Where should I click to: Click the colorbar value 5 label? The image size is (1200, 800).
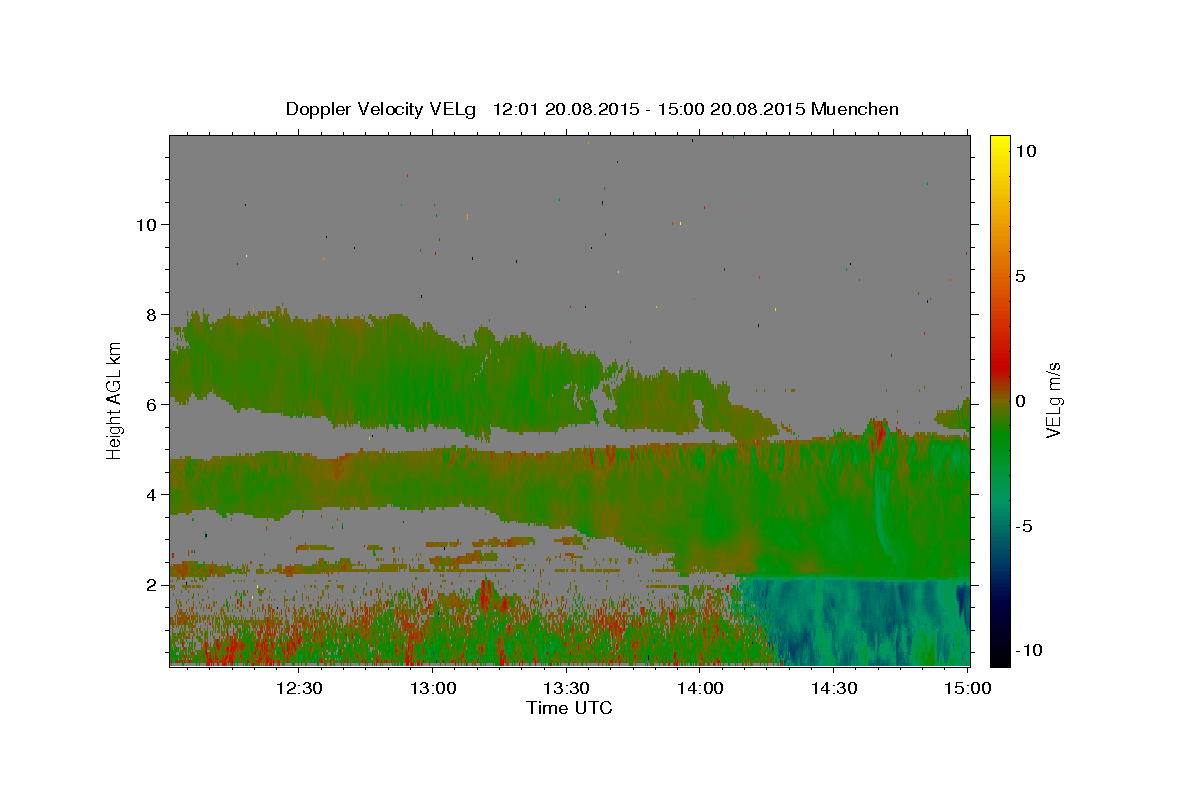[x=1020, y=275]
